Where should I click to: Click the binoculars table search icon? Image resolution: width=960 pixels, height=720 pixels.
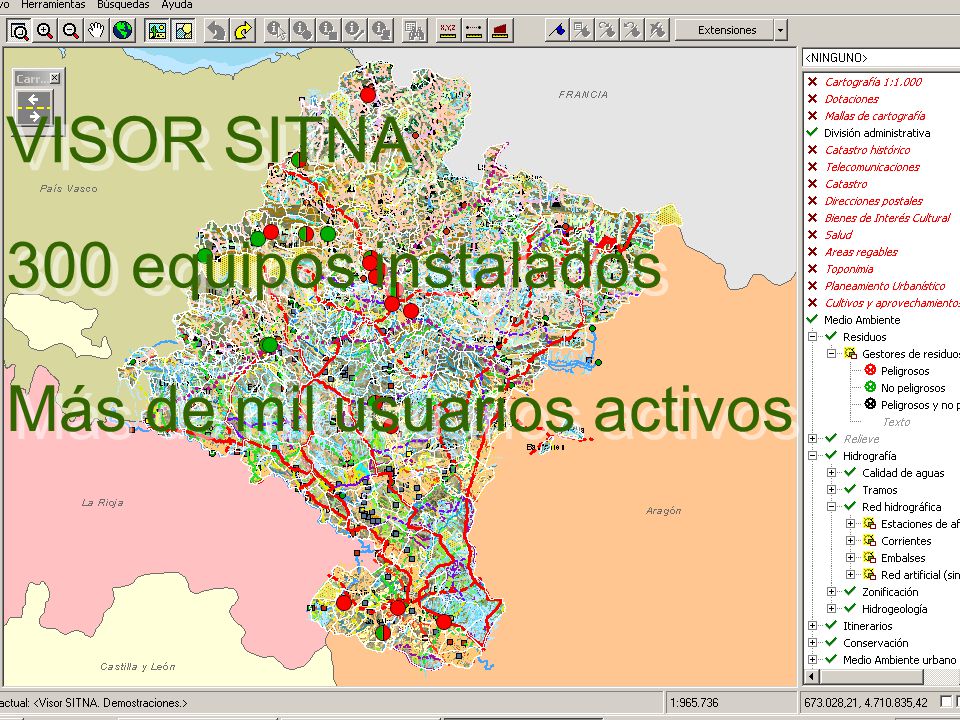(414, 30)
